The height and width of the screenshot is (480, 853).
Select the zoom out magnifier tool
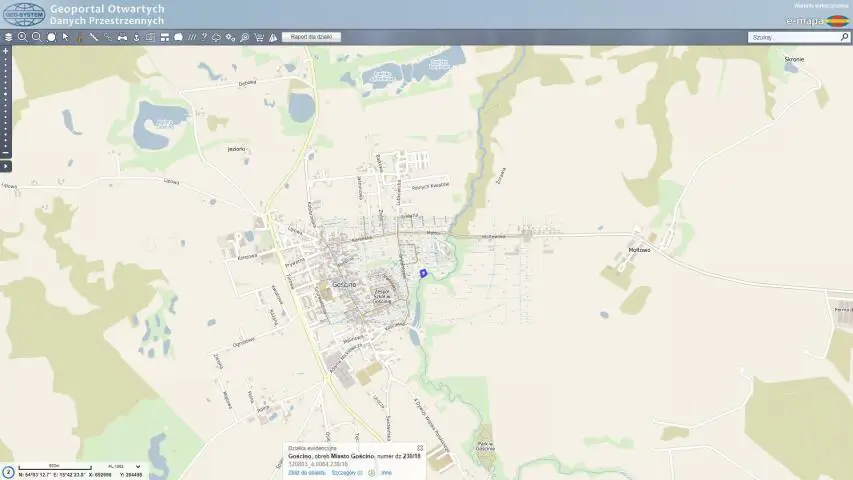click(x=36, y=37)
